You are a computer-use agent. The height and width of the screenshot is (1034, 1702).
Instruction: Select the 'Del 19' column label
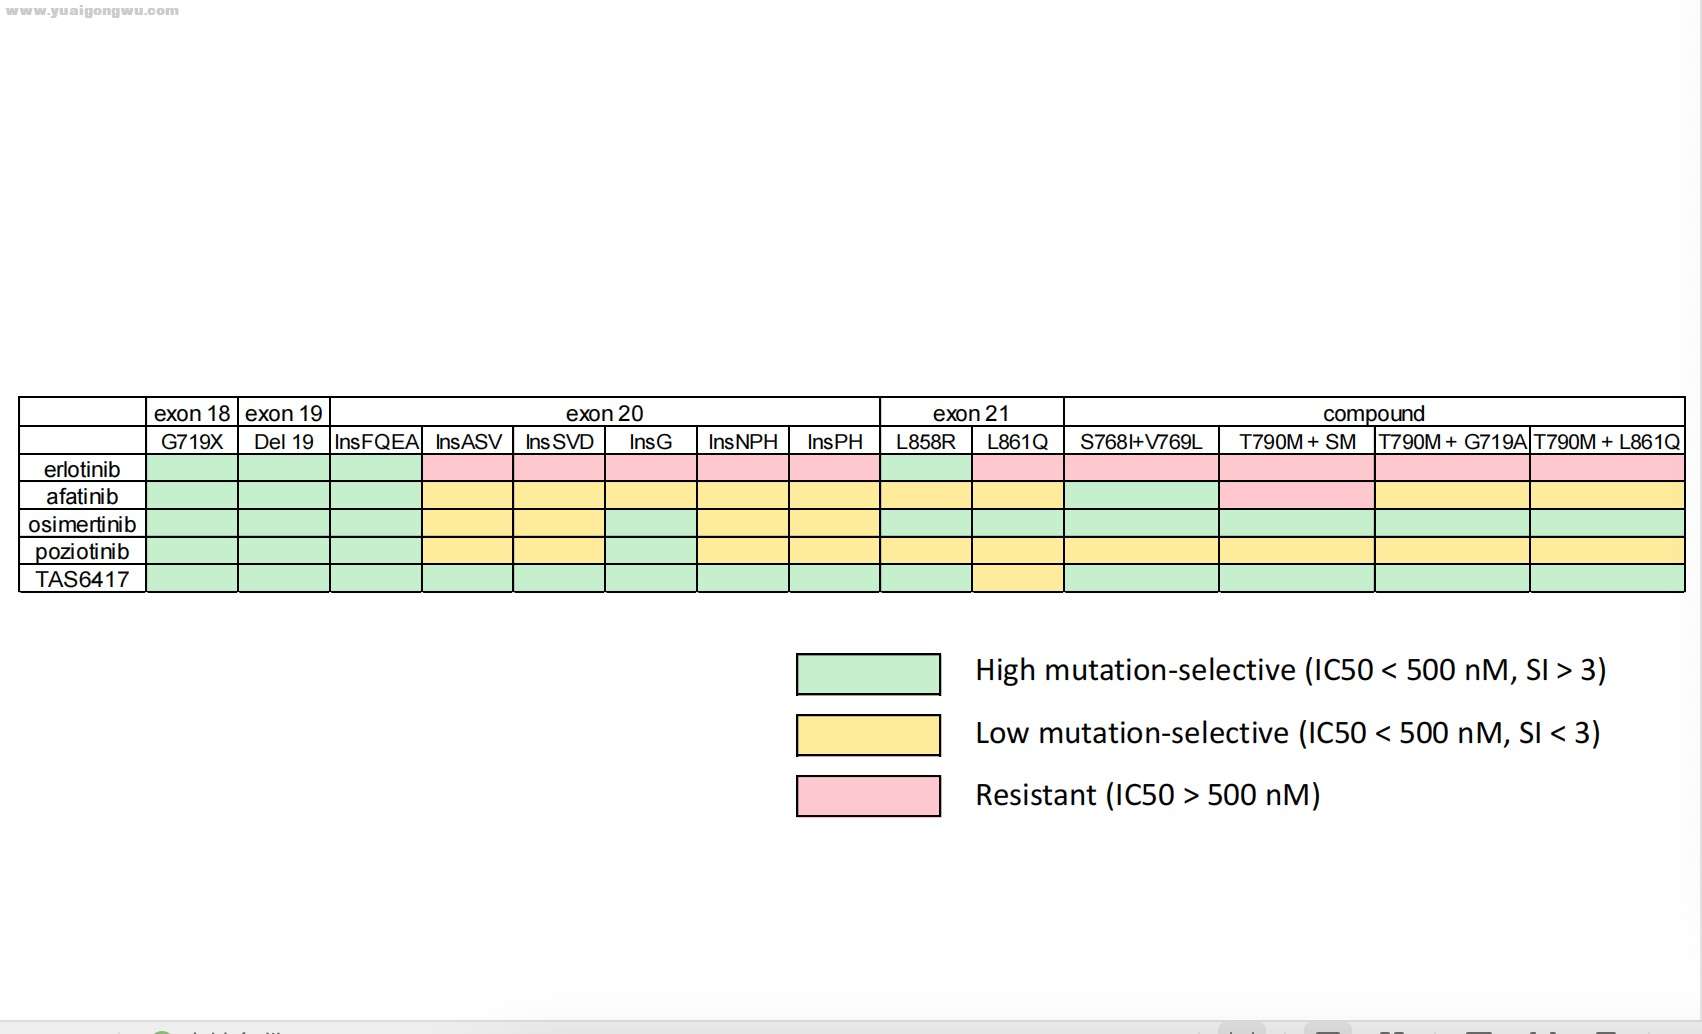284,441
